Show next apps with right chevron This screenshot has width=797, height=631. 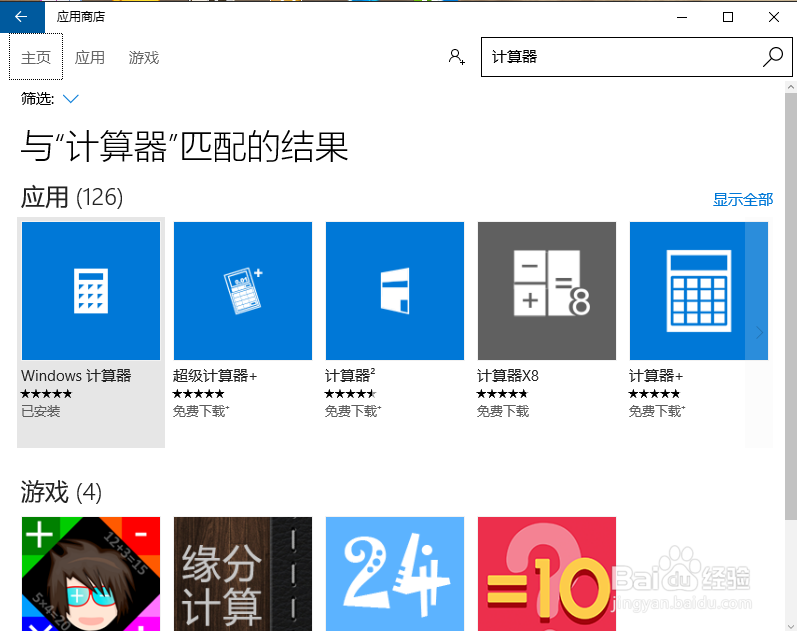(x=759, y=333)
